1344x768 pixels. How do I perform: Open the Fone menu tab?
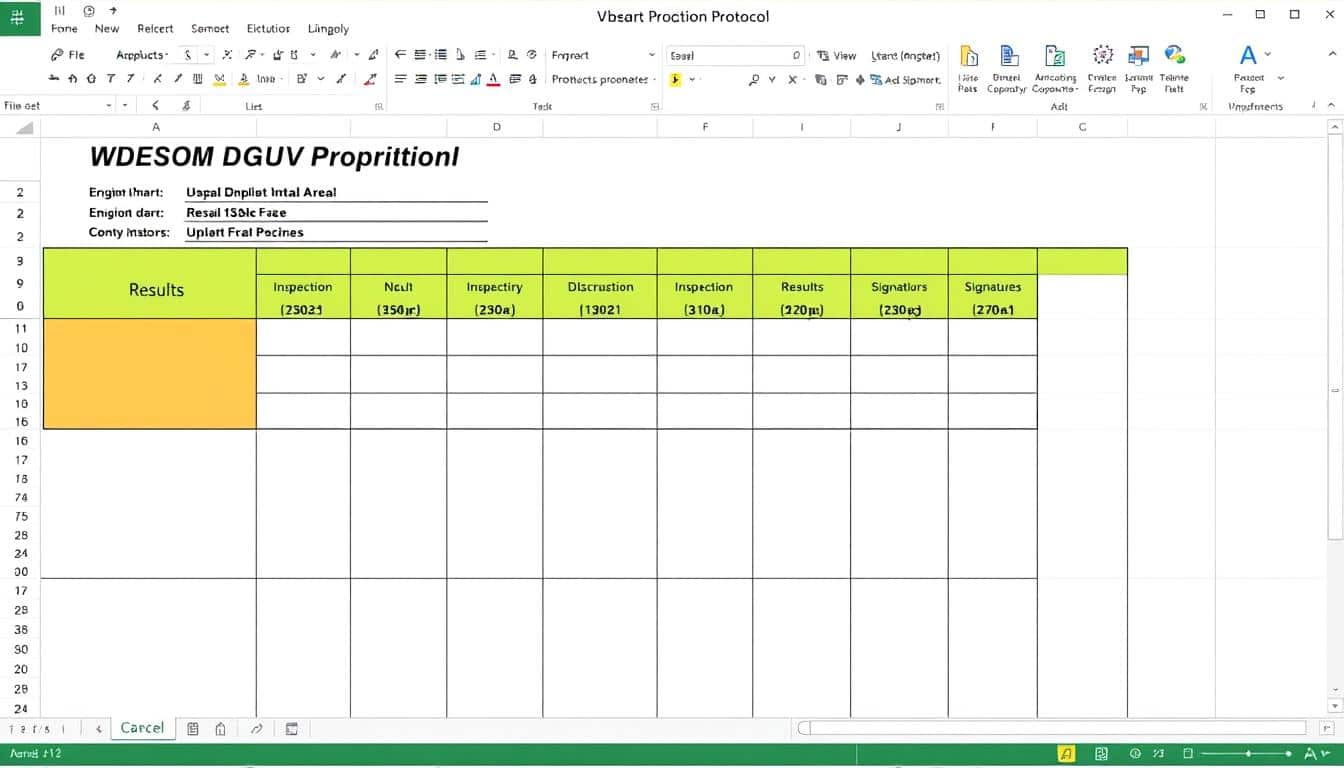(x=64, y=29)
